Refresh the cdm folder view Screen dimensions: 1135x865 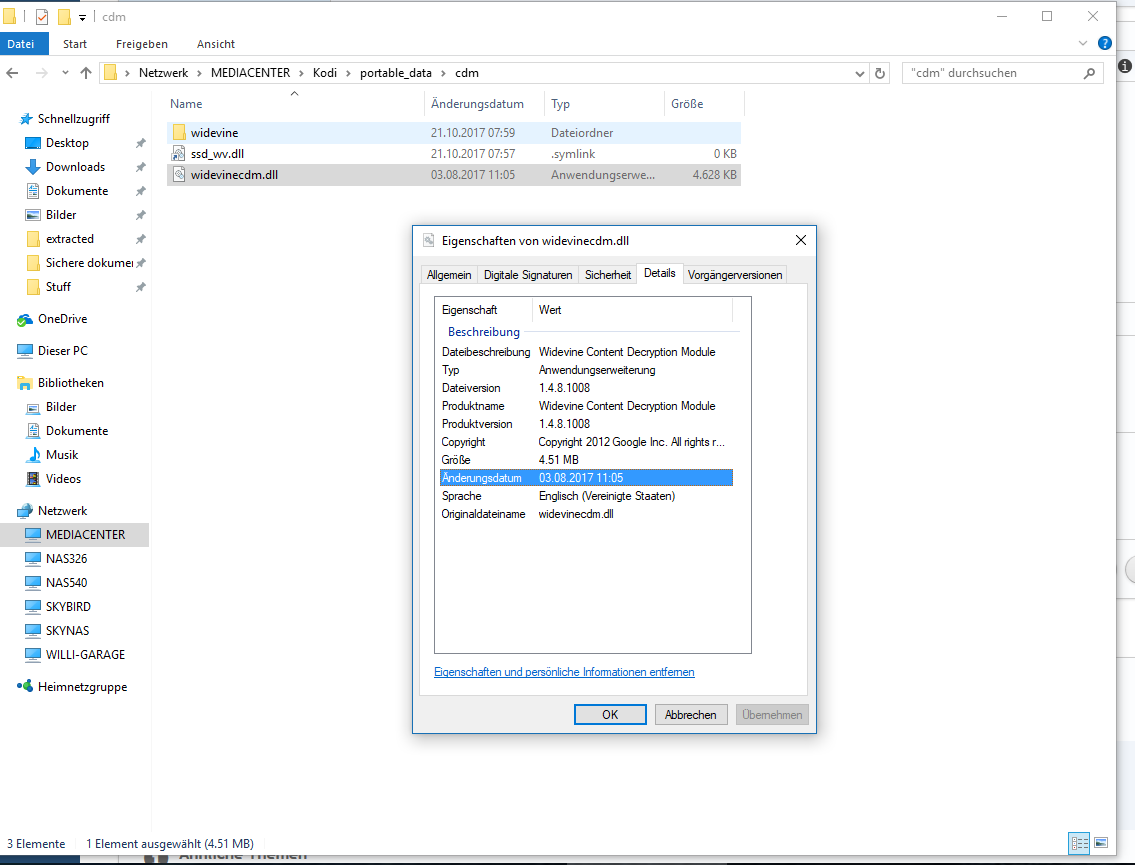pos(879,73)
